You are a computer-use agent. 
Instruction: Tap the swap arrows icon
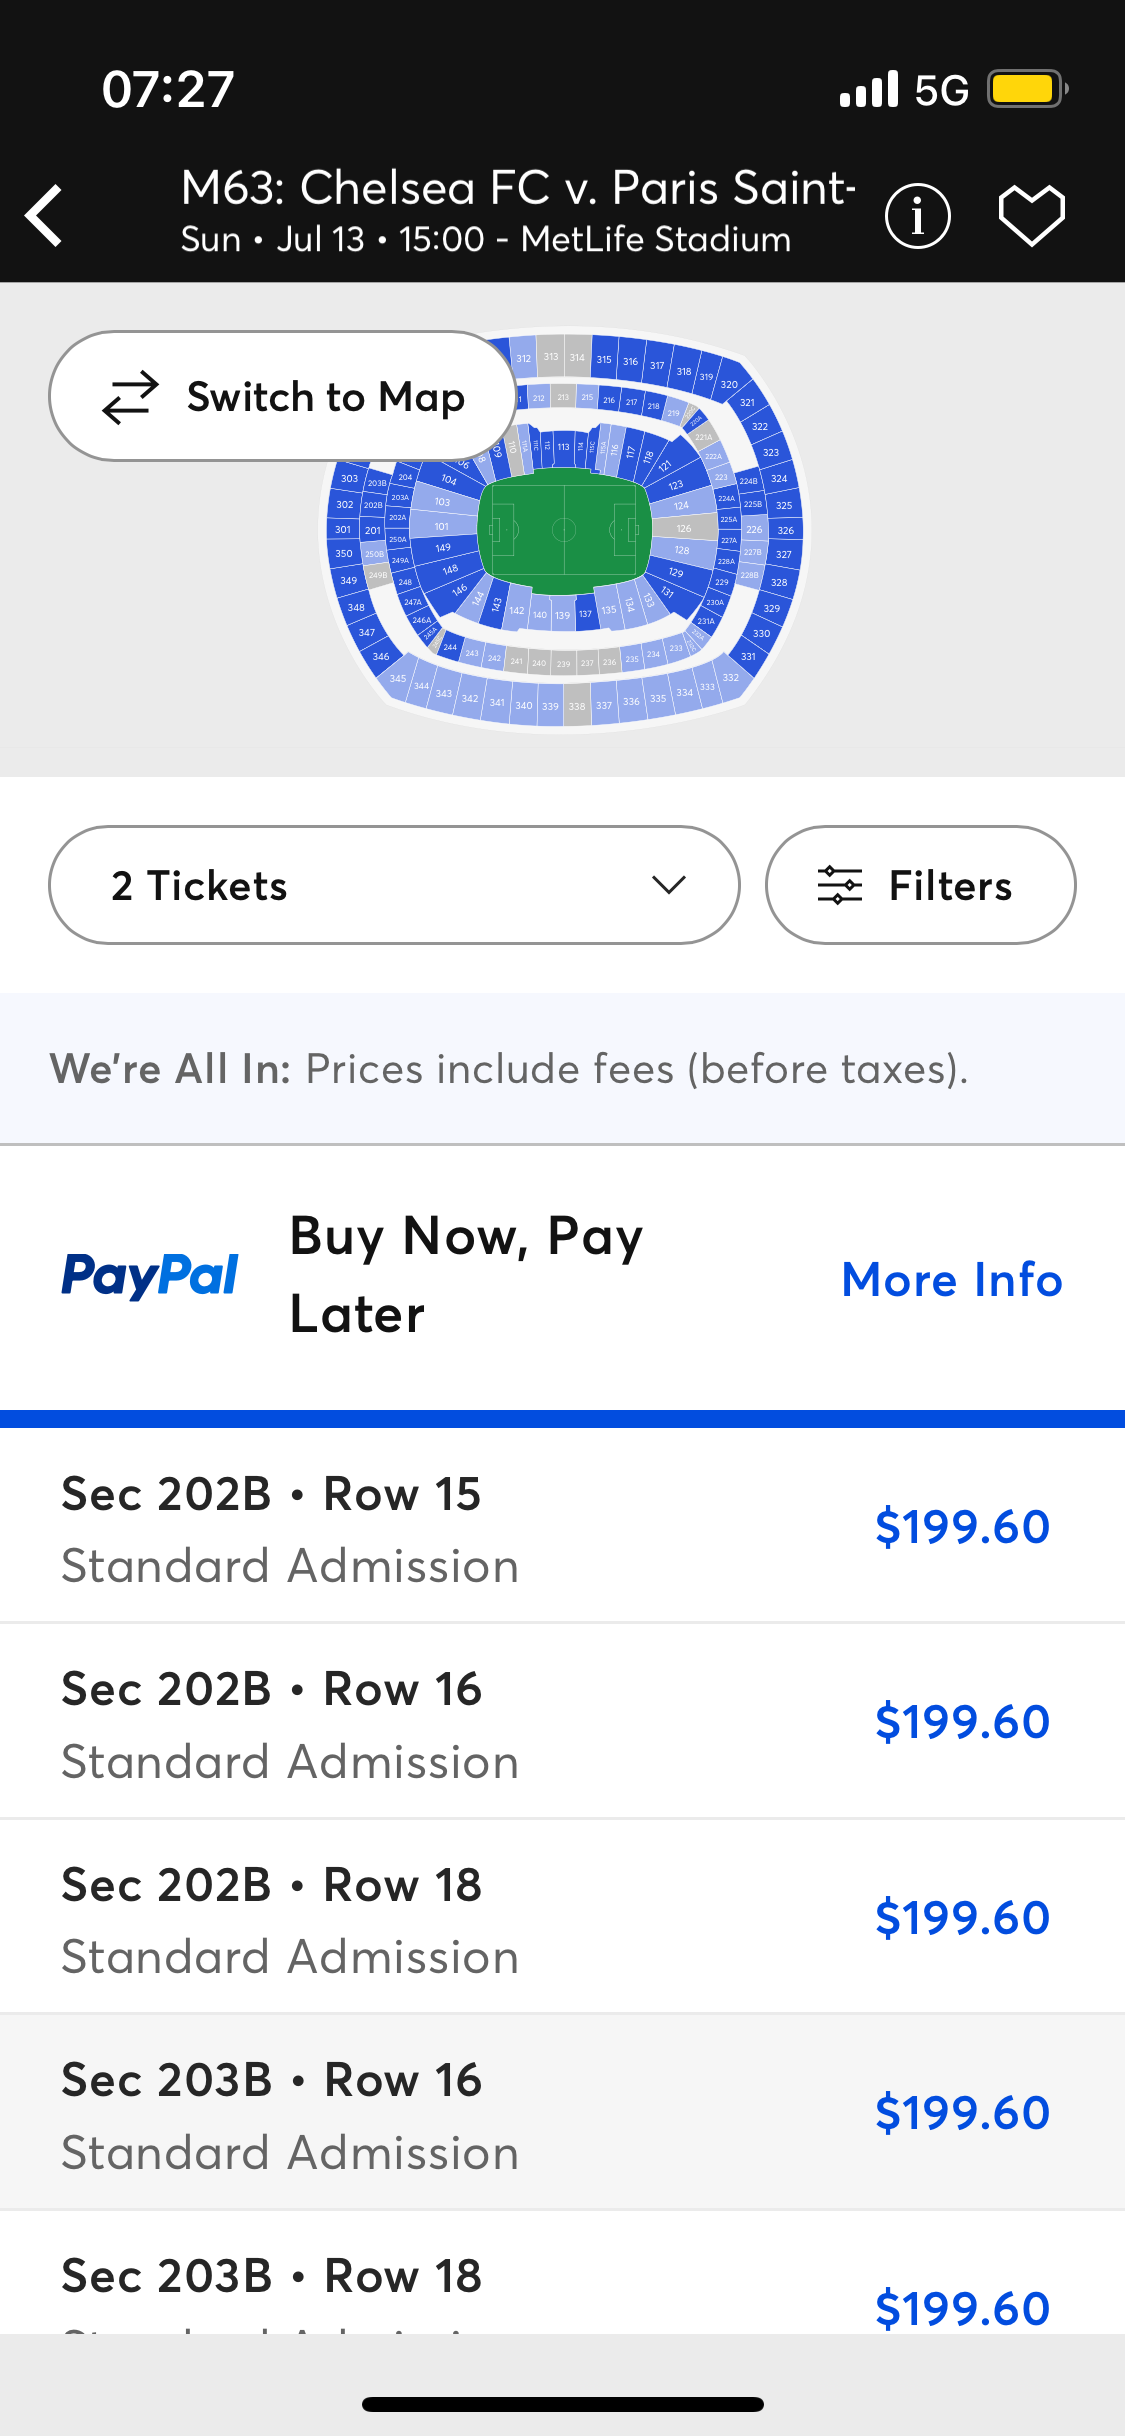coord(130,397)
